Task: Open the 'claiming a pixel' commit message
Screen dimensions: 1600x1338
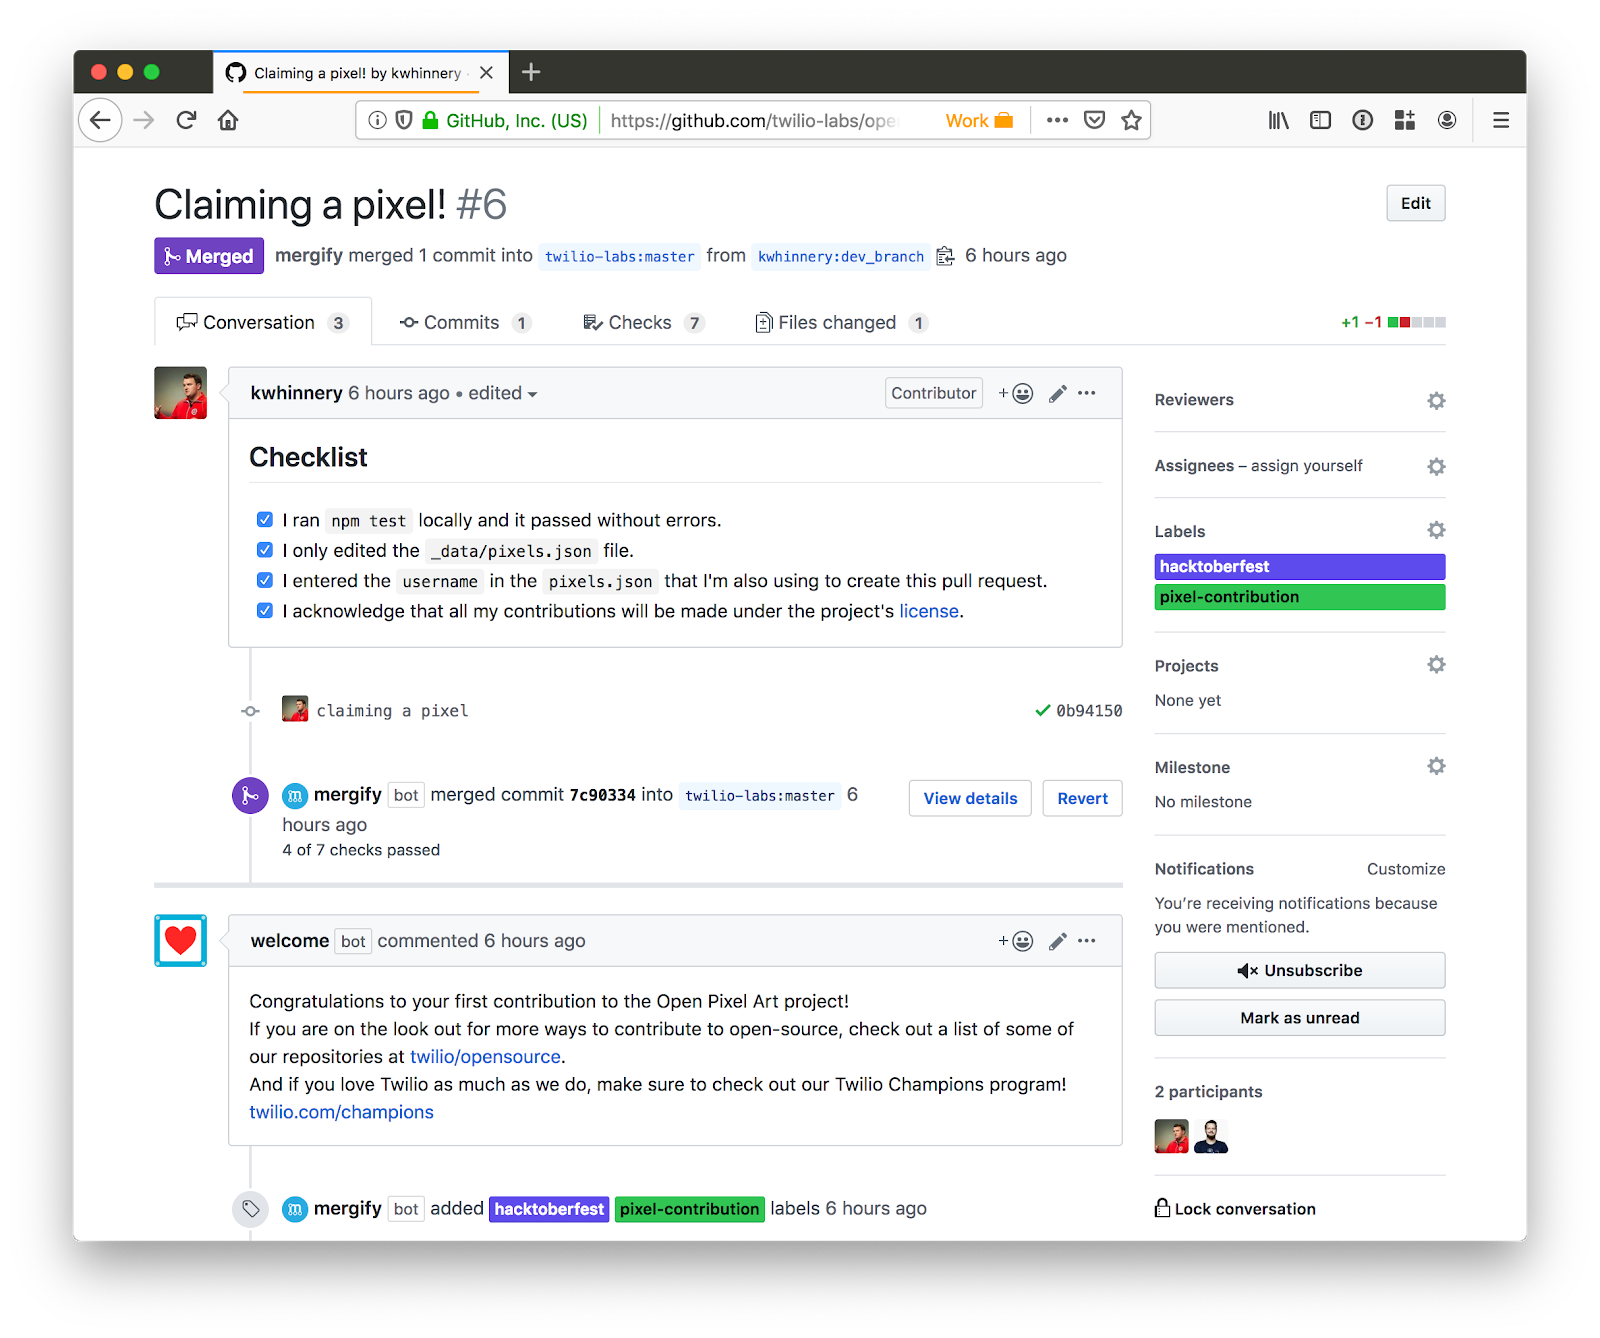Action: click(x=392, y=711)
